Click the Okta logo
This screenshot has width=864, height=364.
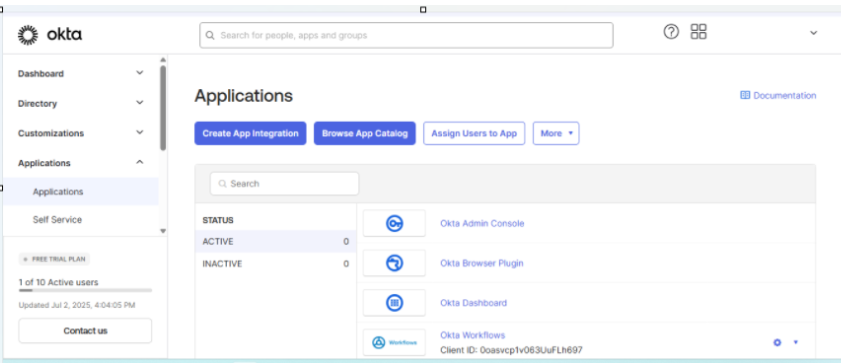50,35
